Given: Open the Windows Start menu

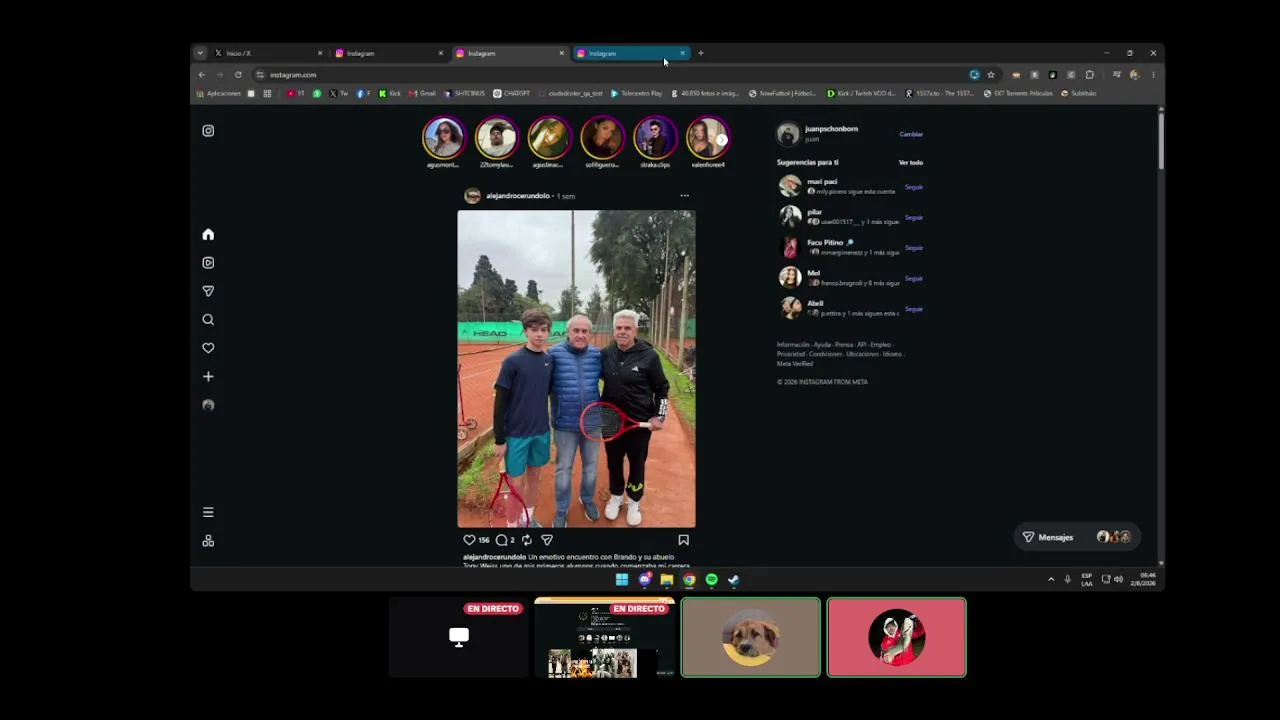Looking at the screenshot, I should click(x=622, y=580).
